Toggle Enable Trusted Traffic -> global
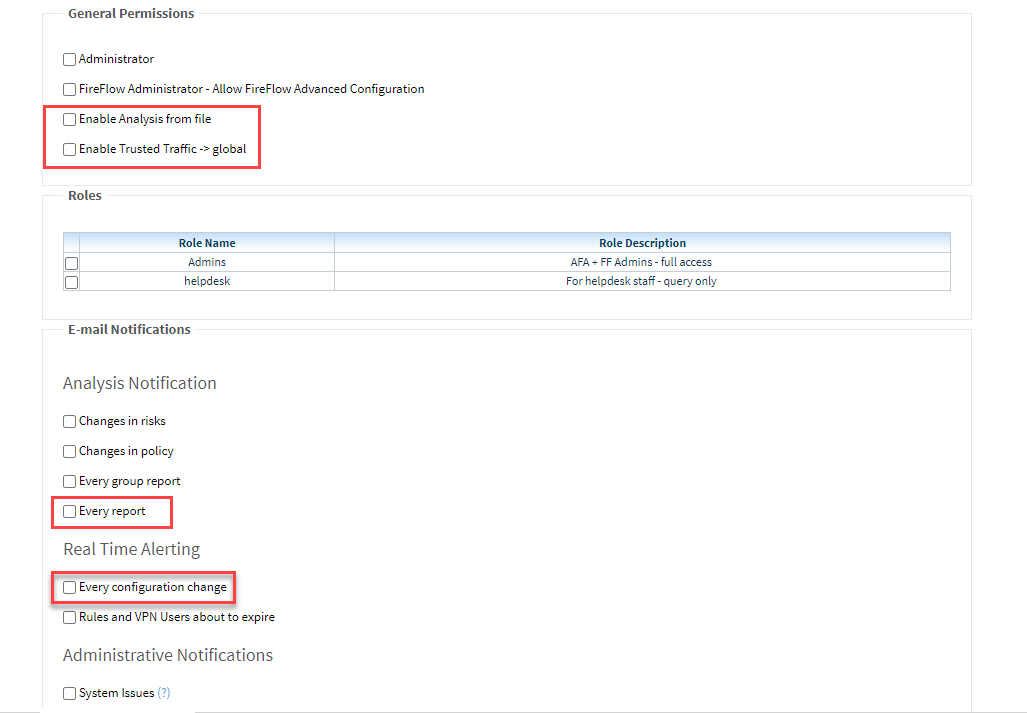This screenshot has height=713, width=1027. click(69, 149)
